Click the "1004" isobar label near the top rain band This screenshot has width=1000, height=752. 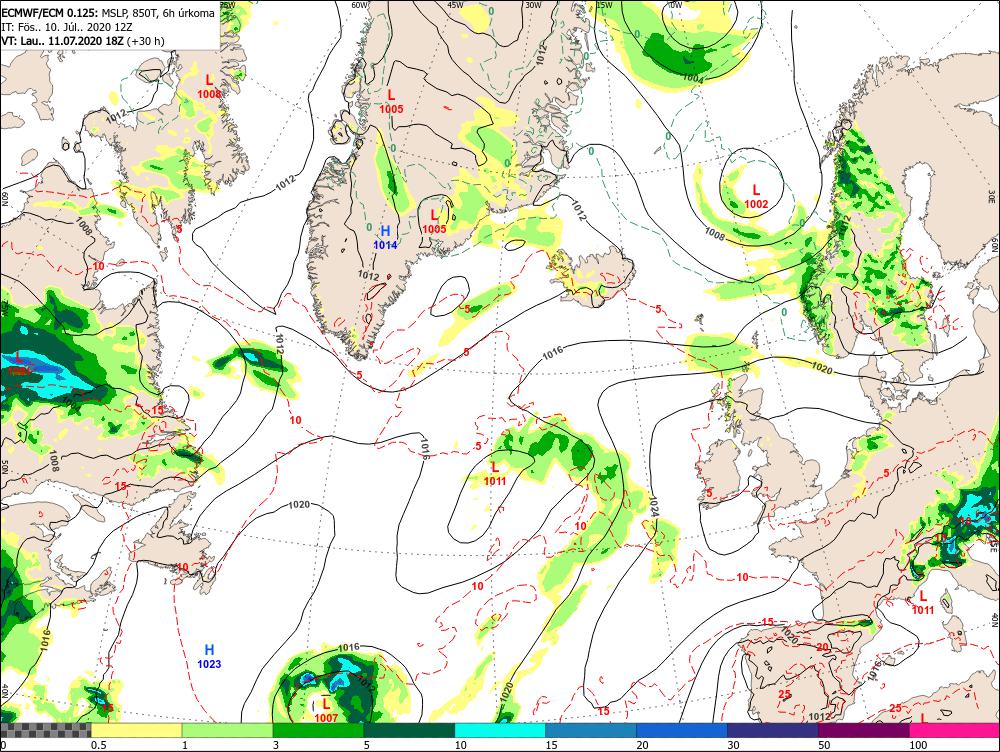693,78
